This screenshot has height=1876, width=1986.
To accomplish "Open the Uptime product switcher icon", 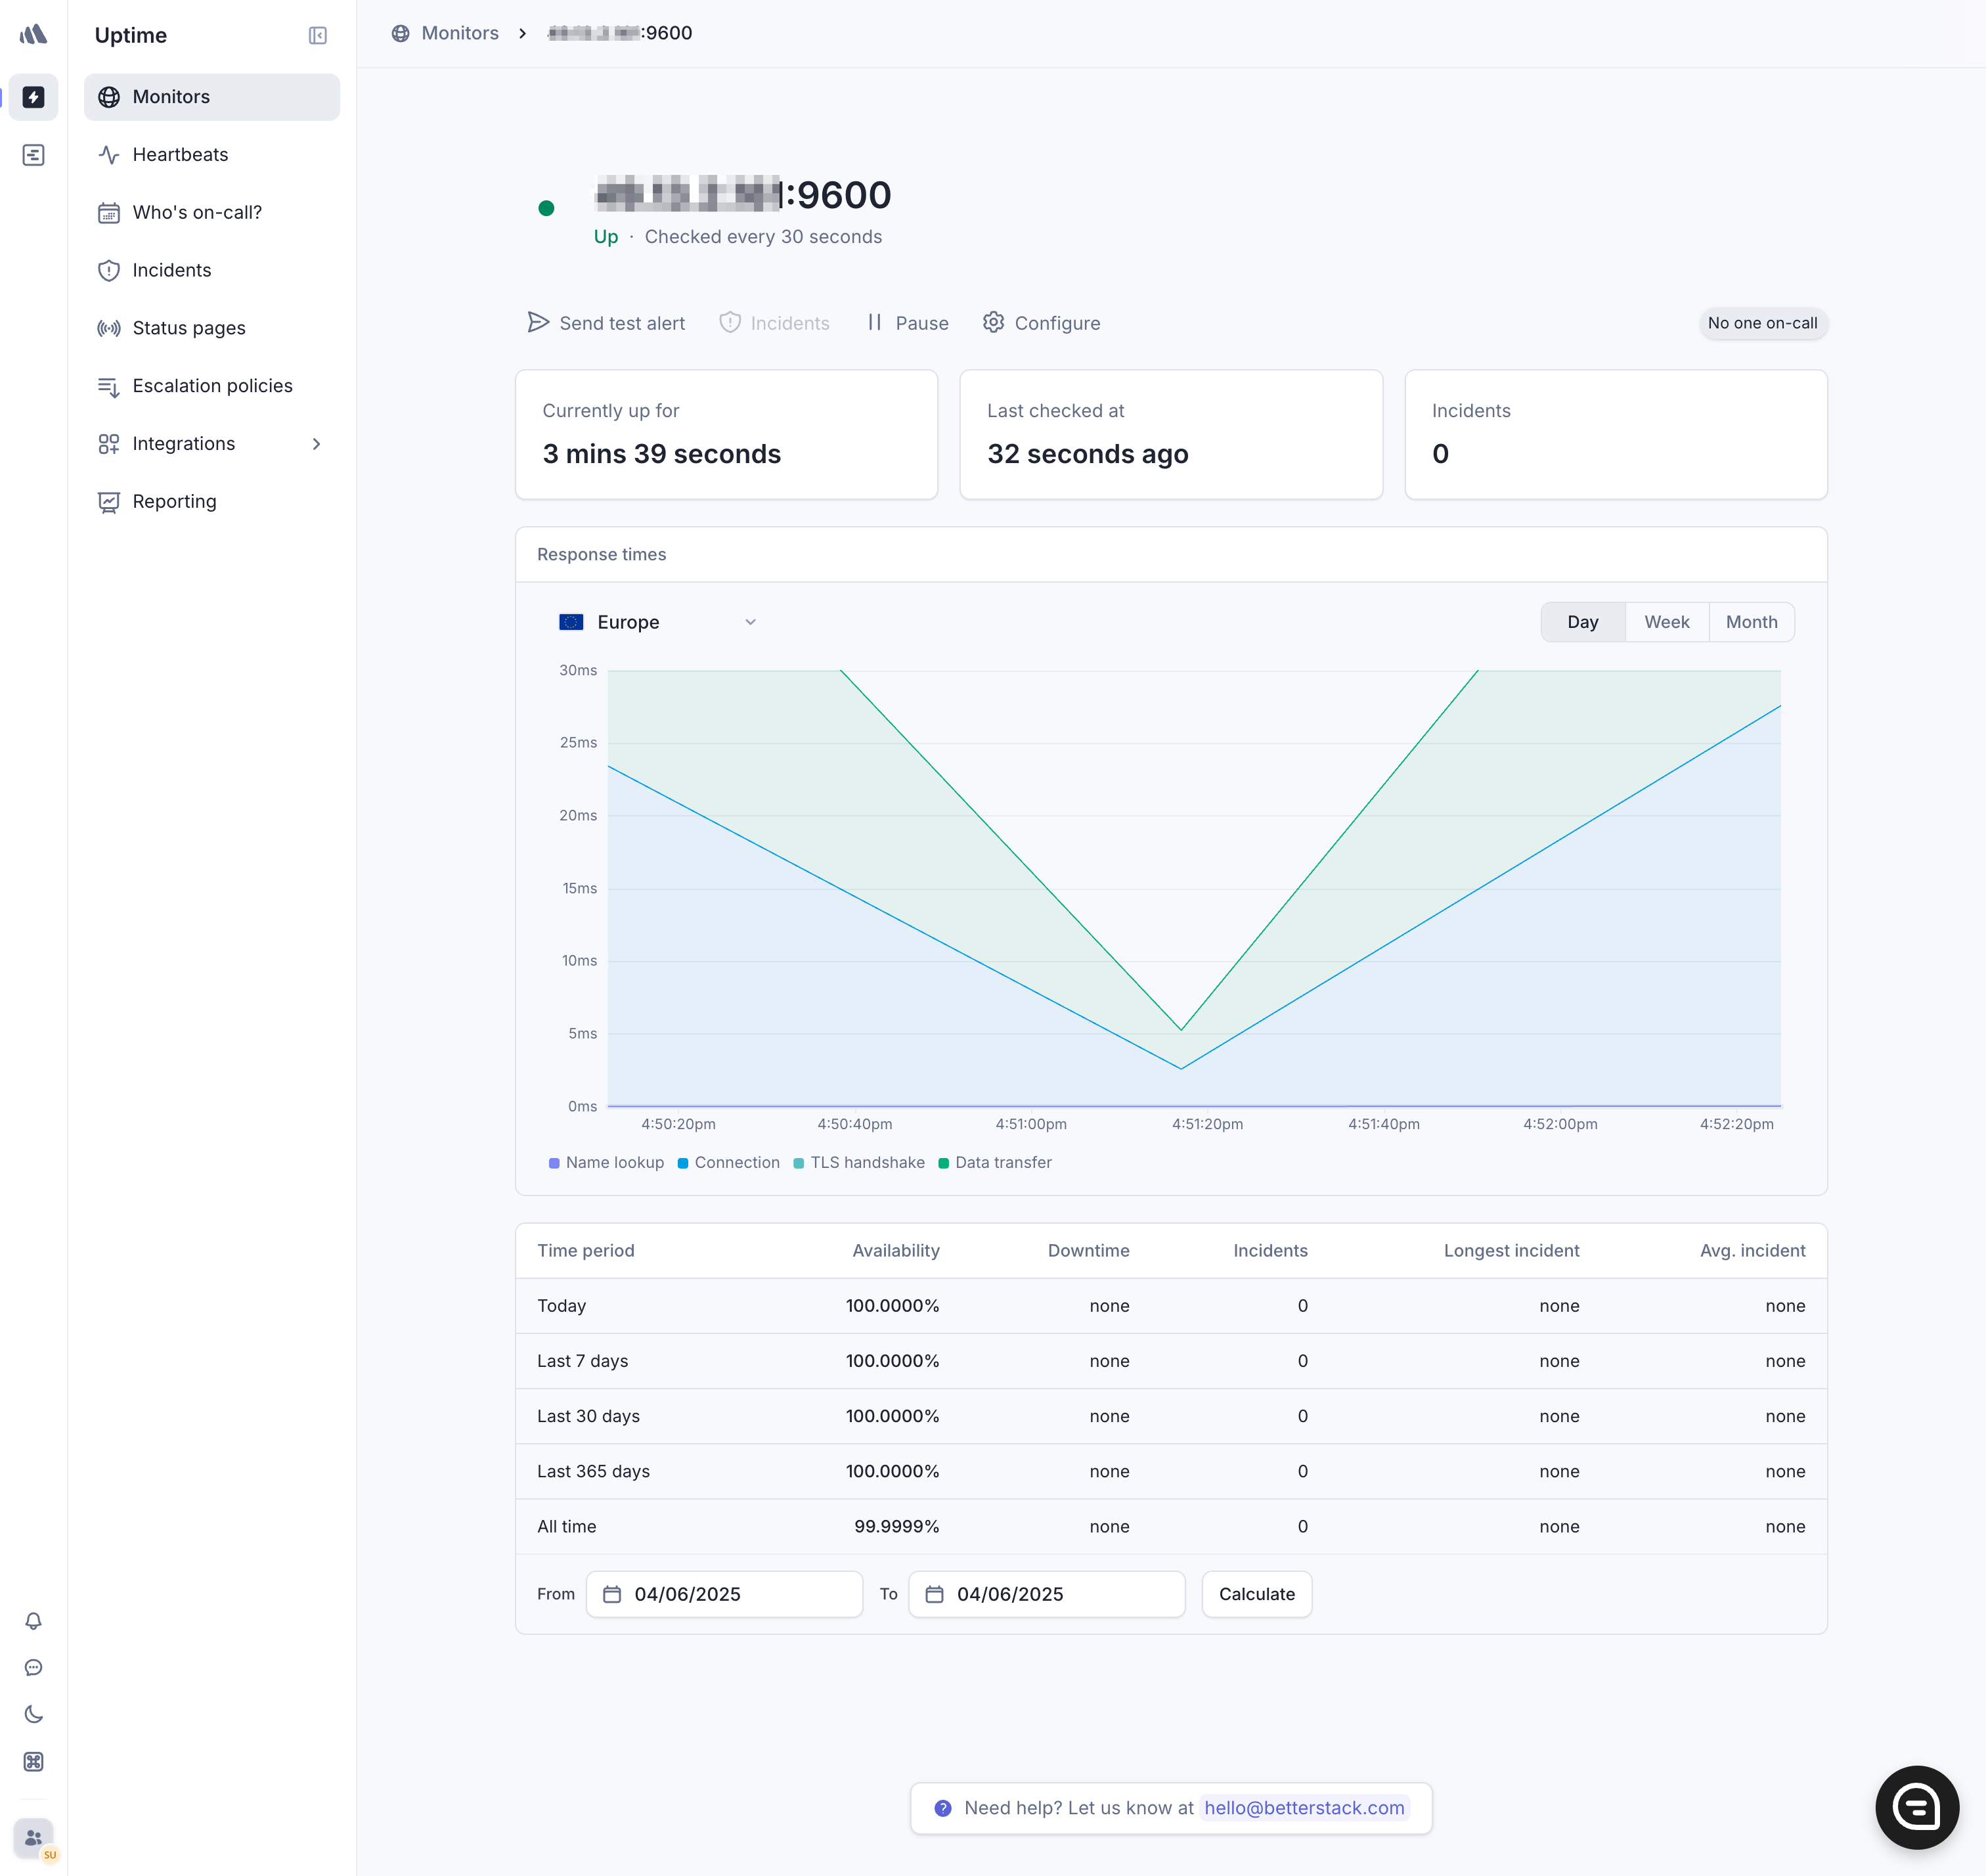I will 33,97.
